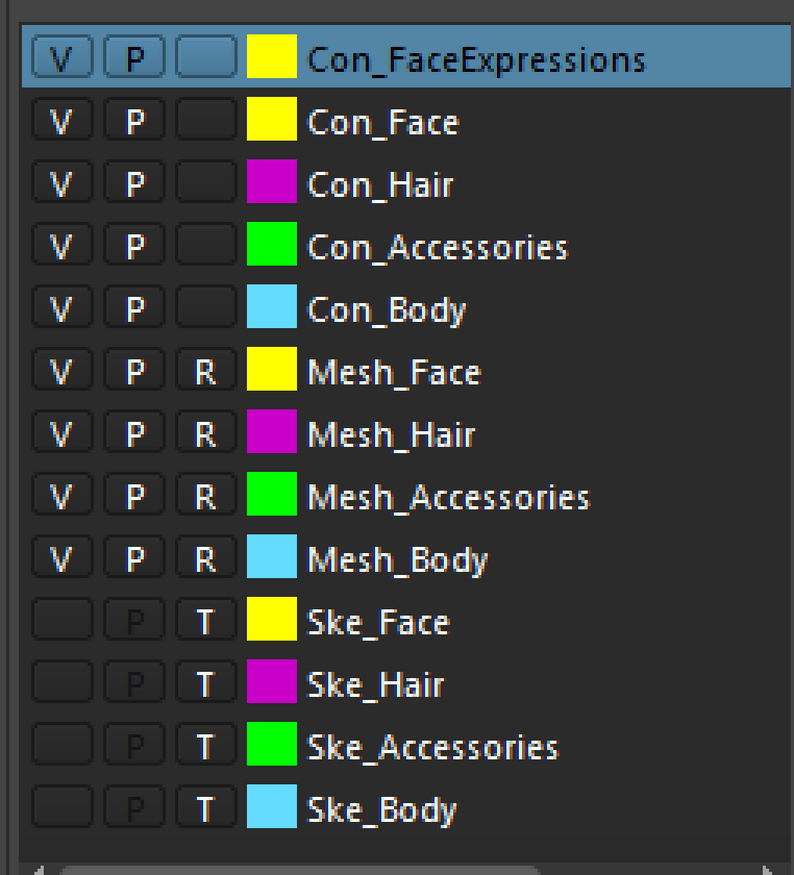Screen dimensions: 794x875
Task: Toggle the V button on Con_Face
Action: coord(62,120)
